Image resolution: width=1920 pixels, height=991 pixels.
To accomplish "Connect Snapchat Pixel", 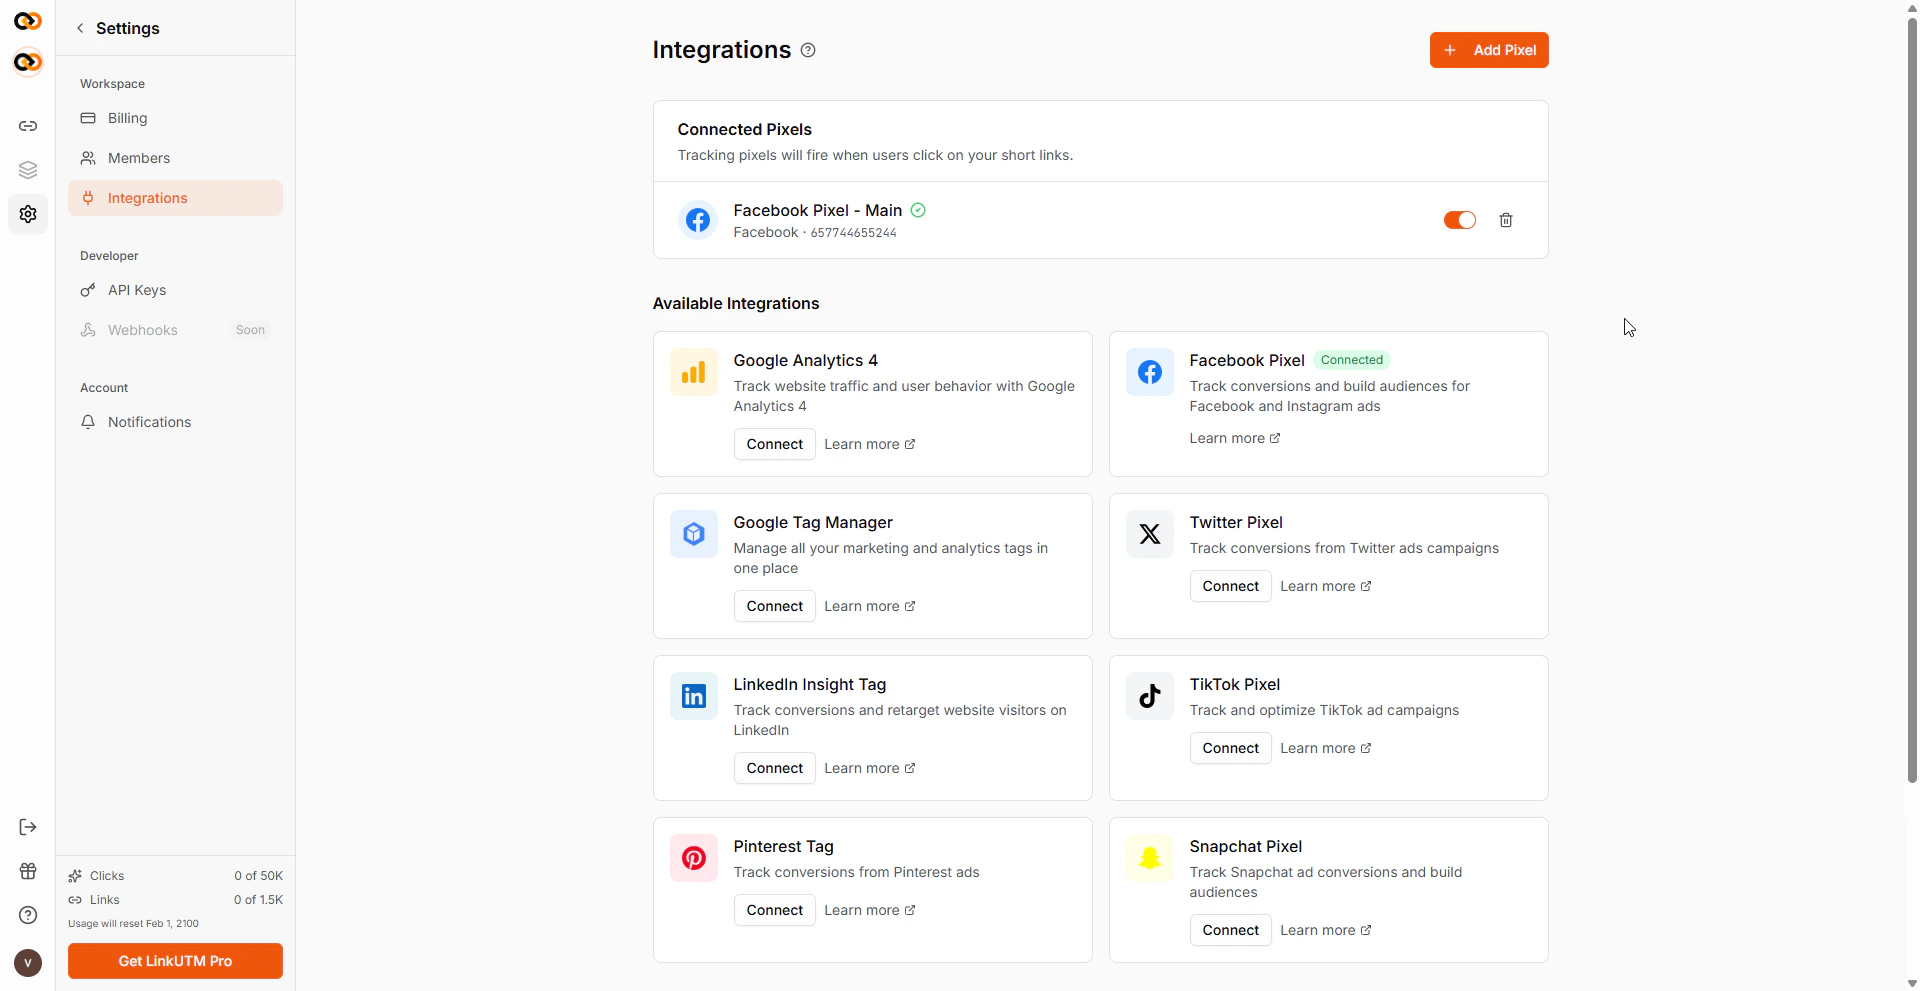I will pyautogui.click(x=1231, y=930).
